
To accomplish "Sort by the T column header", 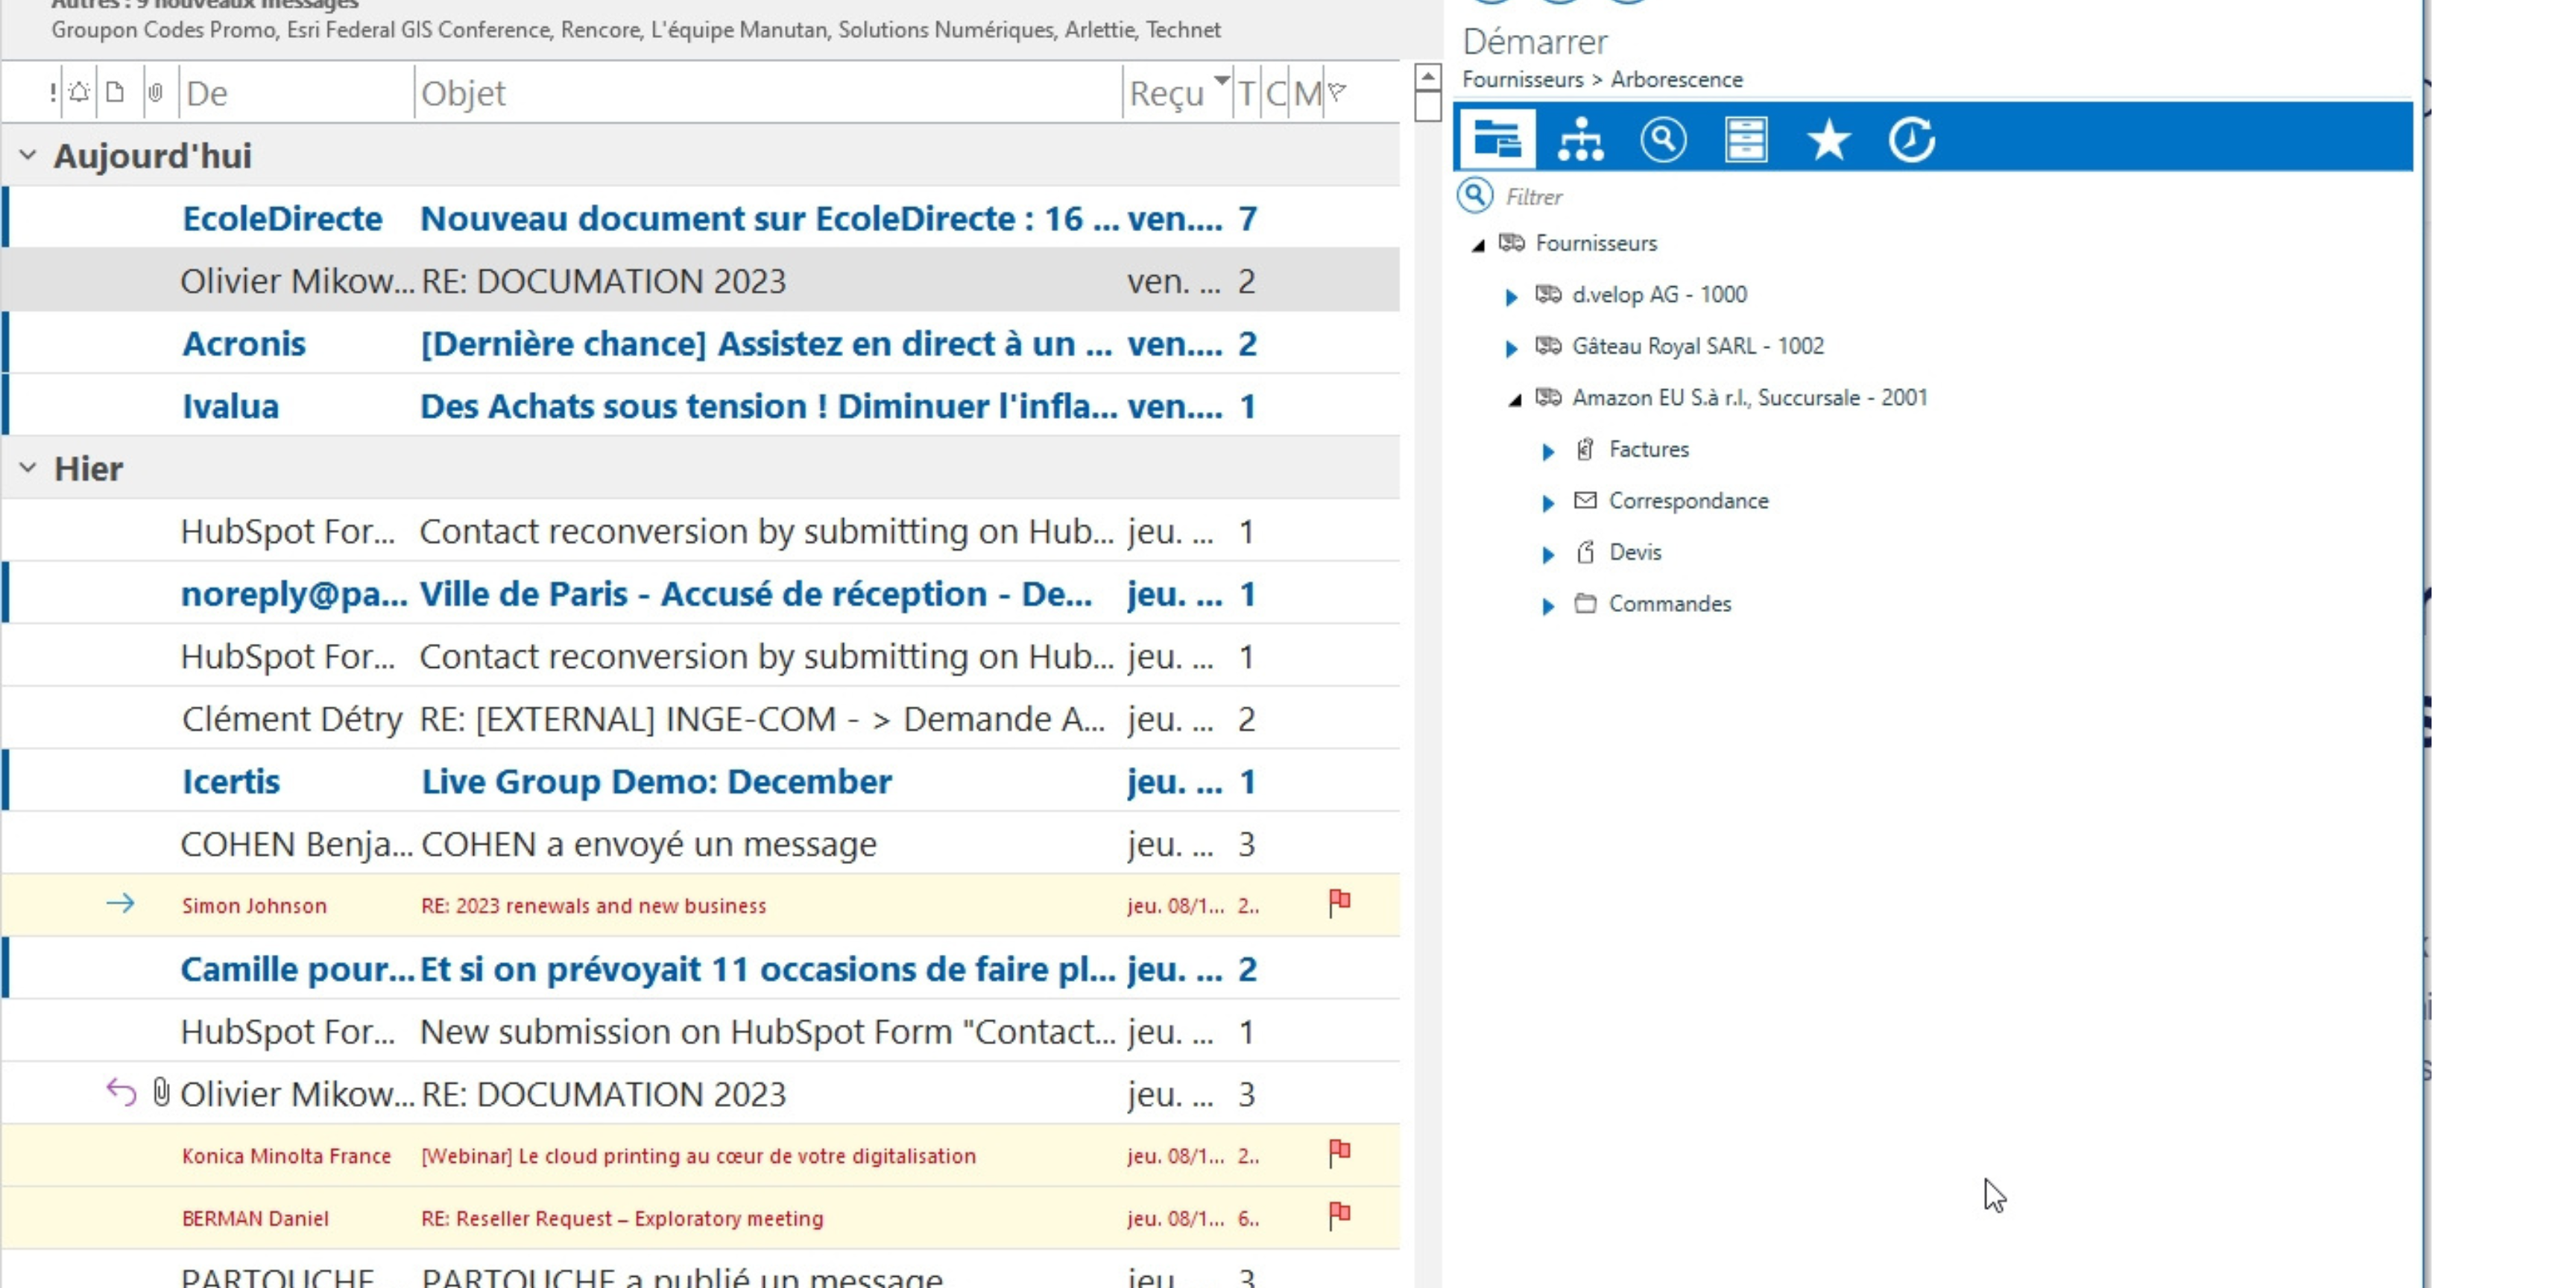I will click(x=1246, y=93).
